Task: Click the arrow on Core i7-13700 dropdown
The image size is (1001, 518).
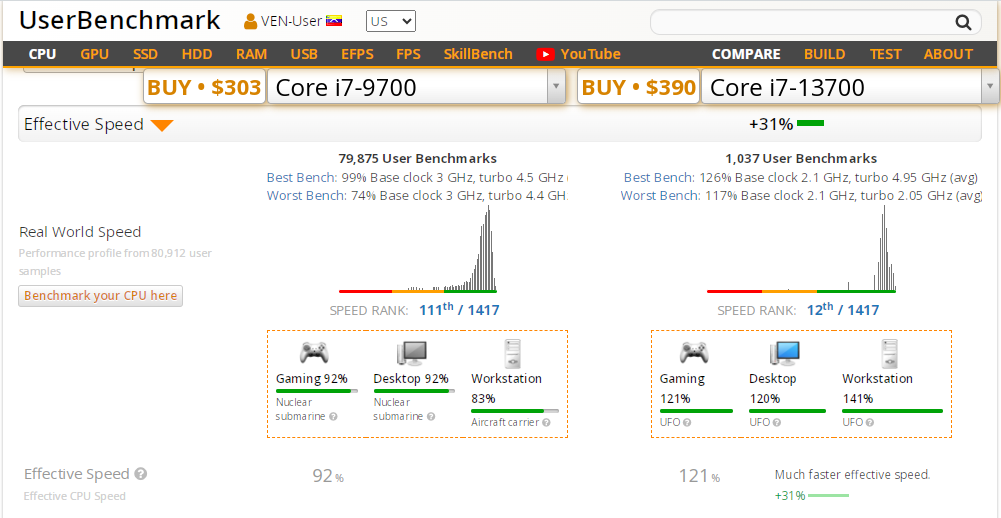Action: (x=991, y=87)
